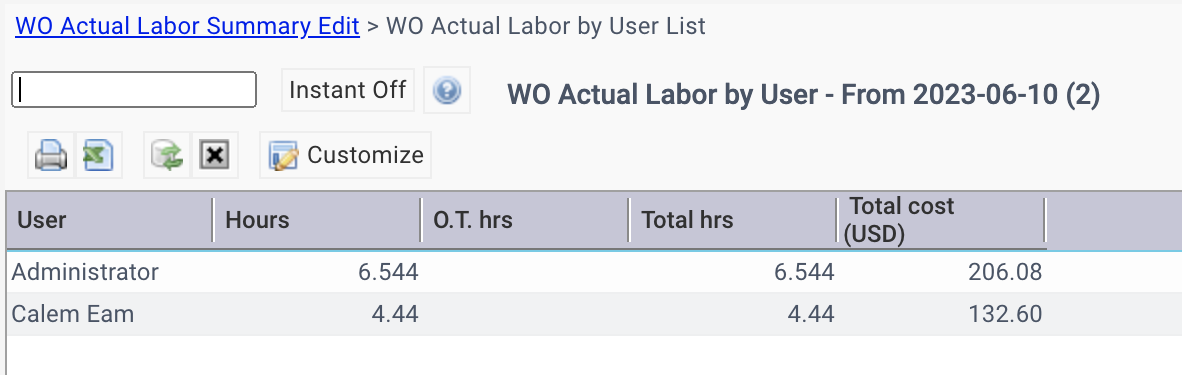The image size is (1182, 375).
Task: Select the Administrator row
Action: pos(594,272)
